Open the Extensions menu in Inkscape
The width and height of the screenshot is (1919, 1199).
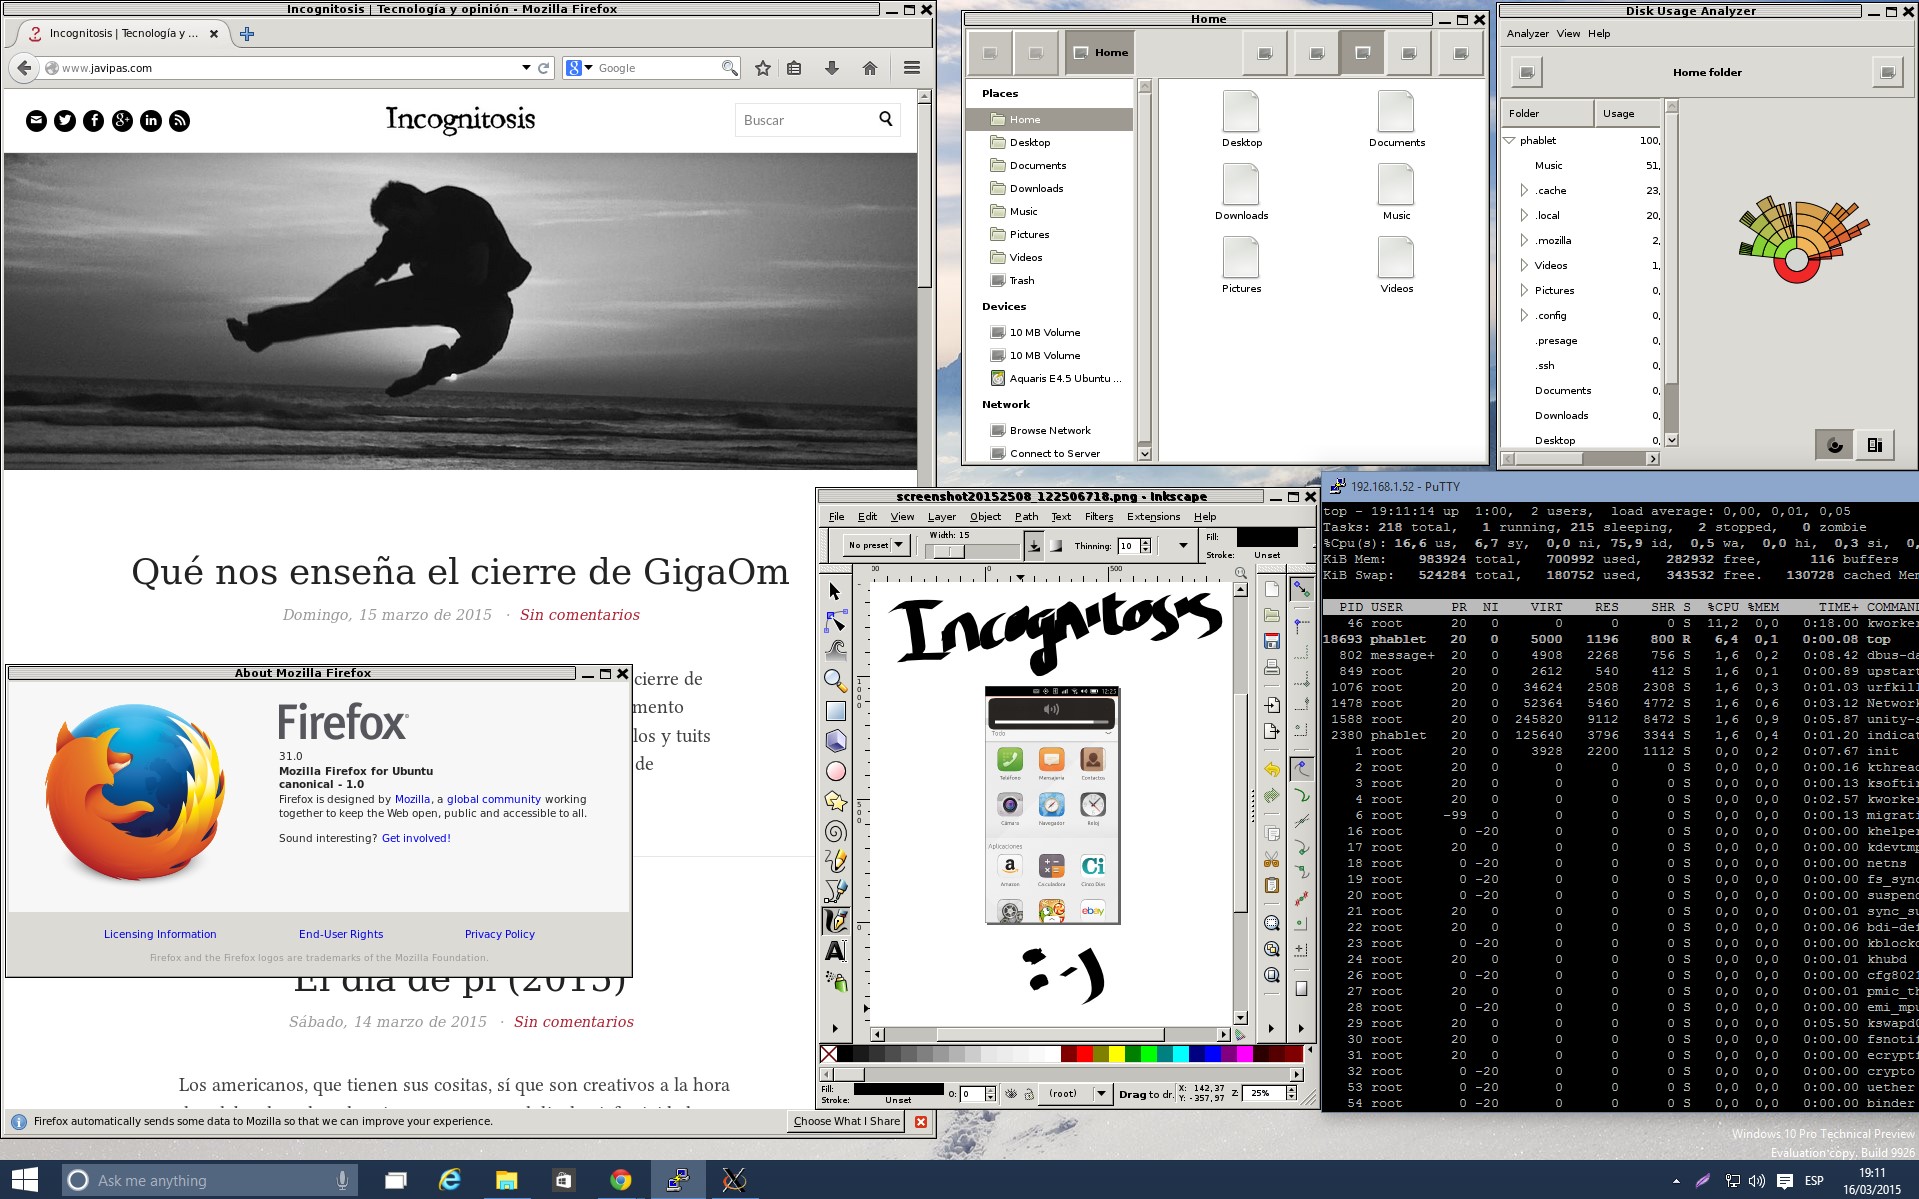click(x=1153, y=517)
